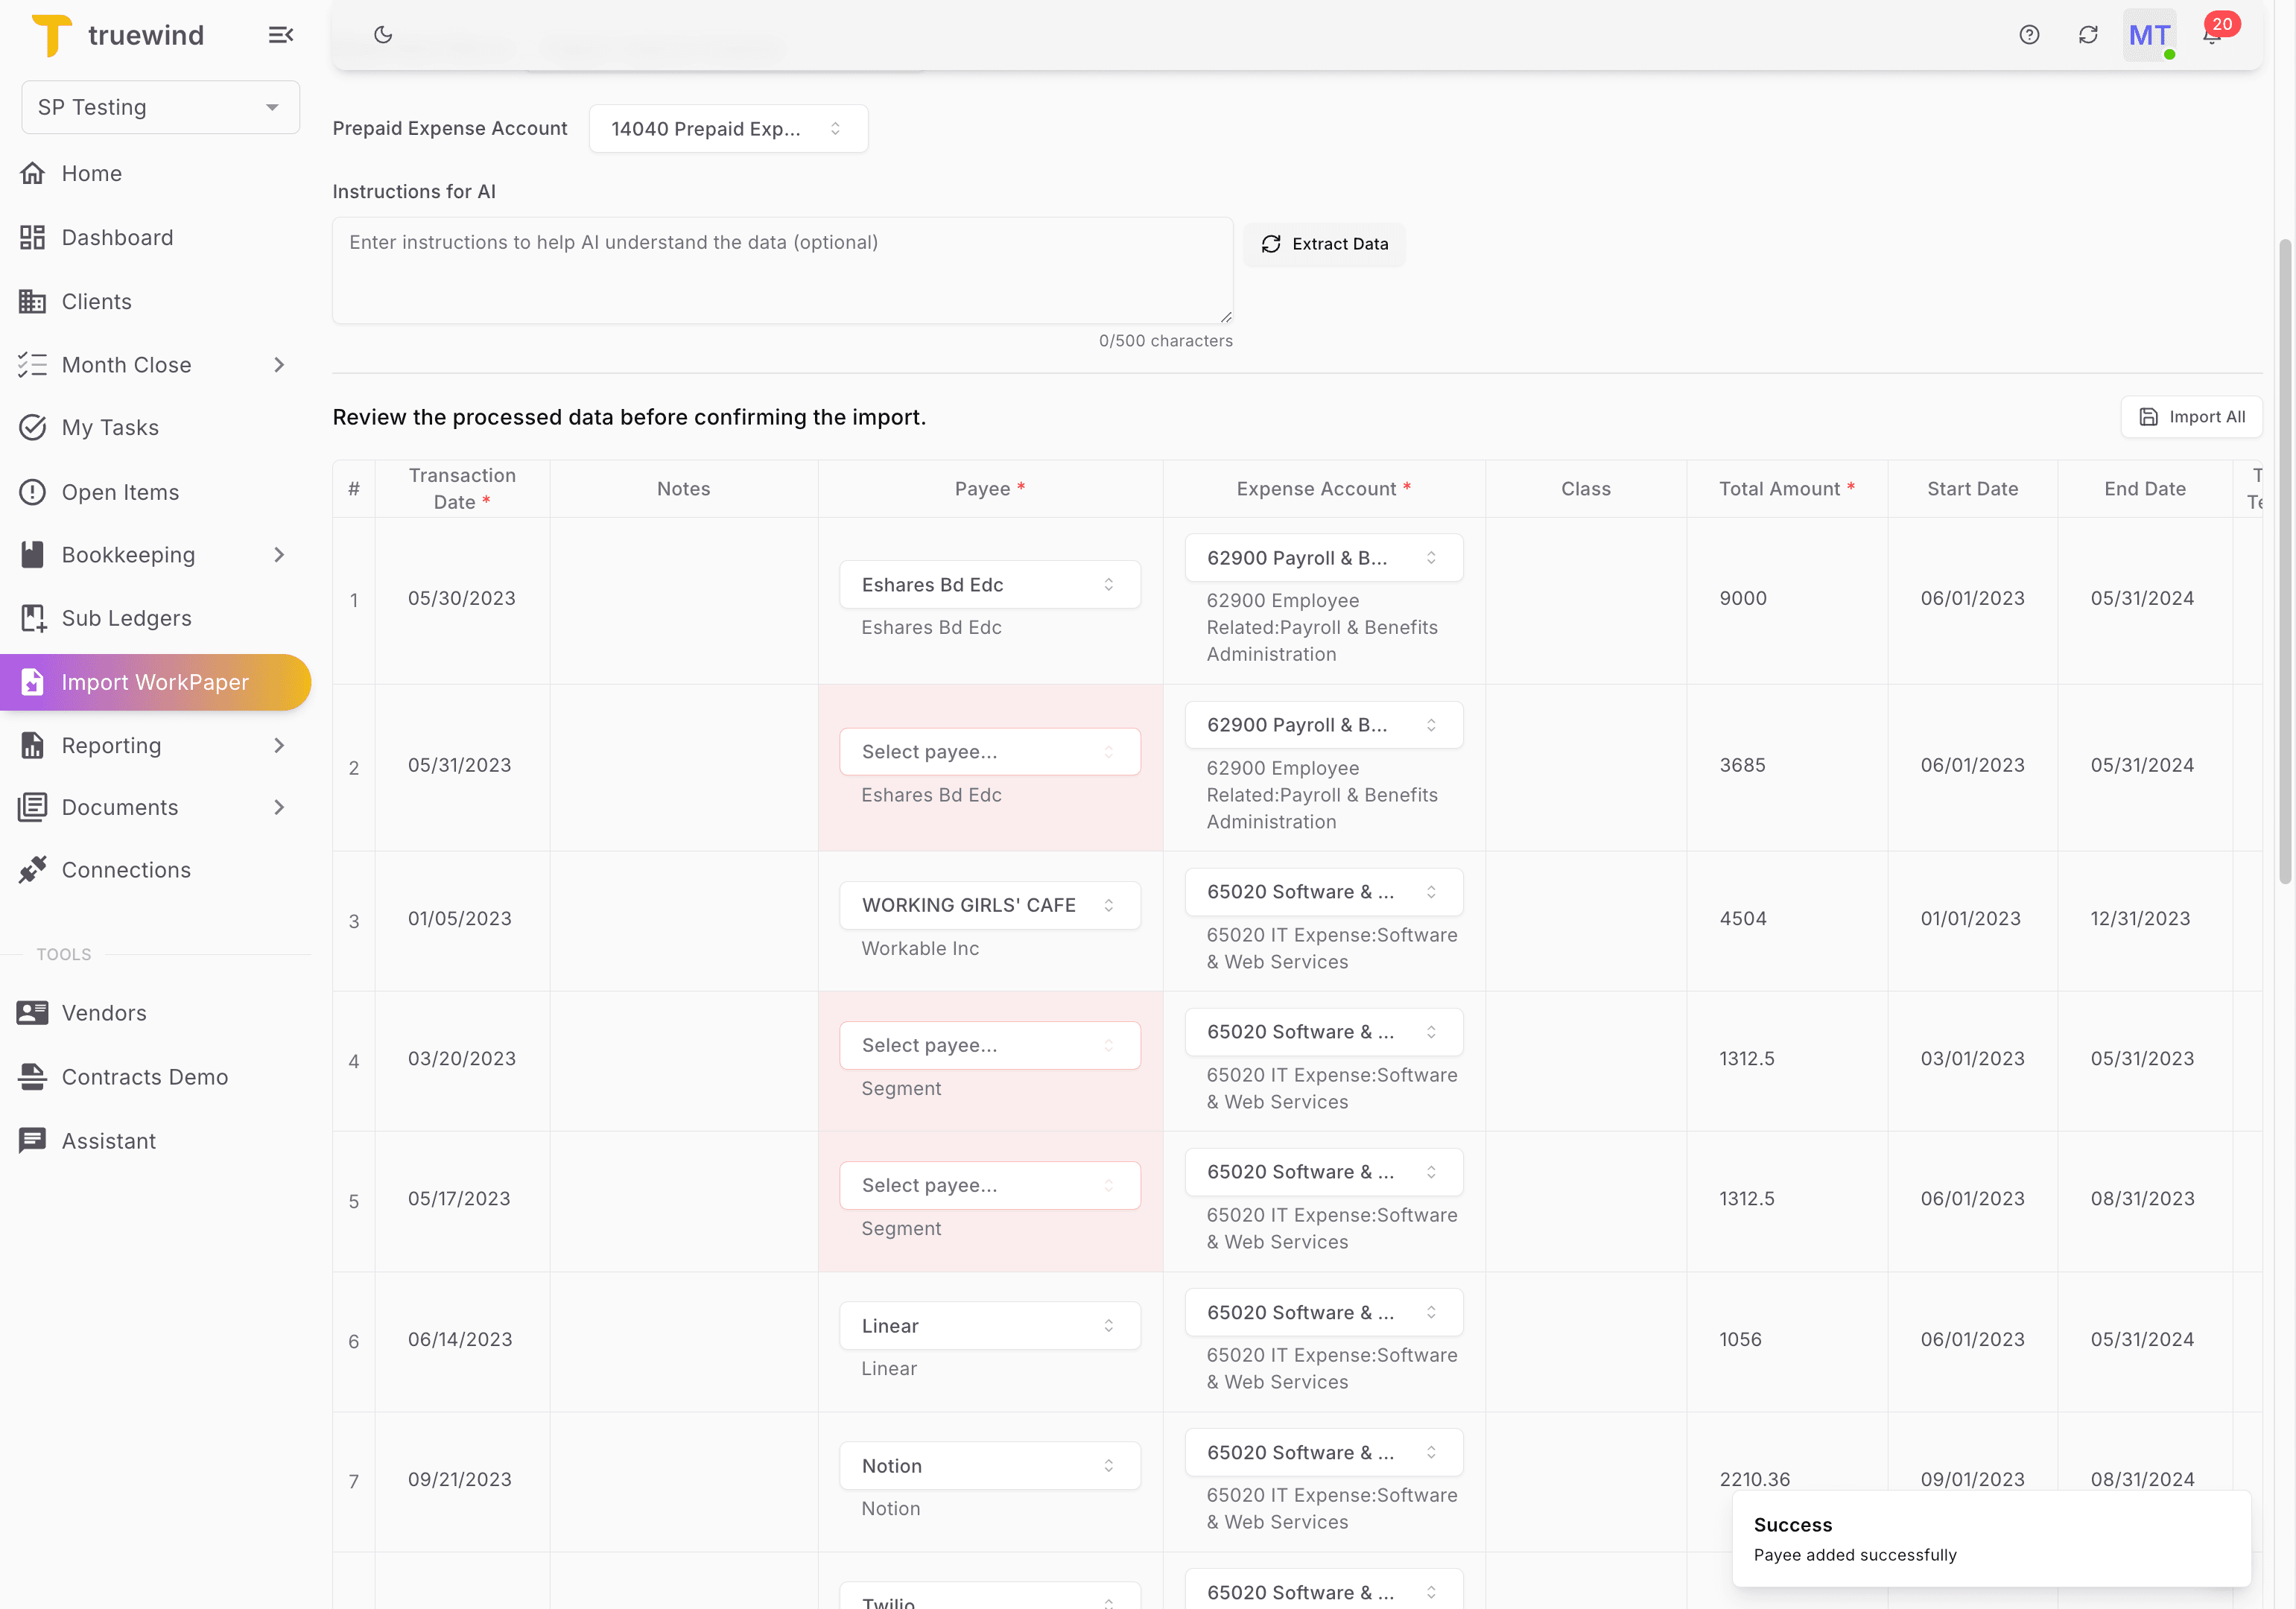The height and width of the screenshot is (1609, 2296).
Task: Open the Assistant tool
Action: coord(108,1140)
